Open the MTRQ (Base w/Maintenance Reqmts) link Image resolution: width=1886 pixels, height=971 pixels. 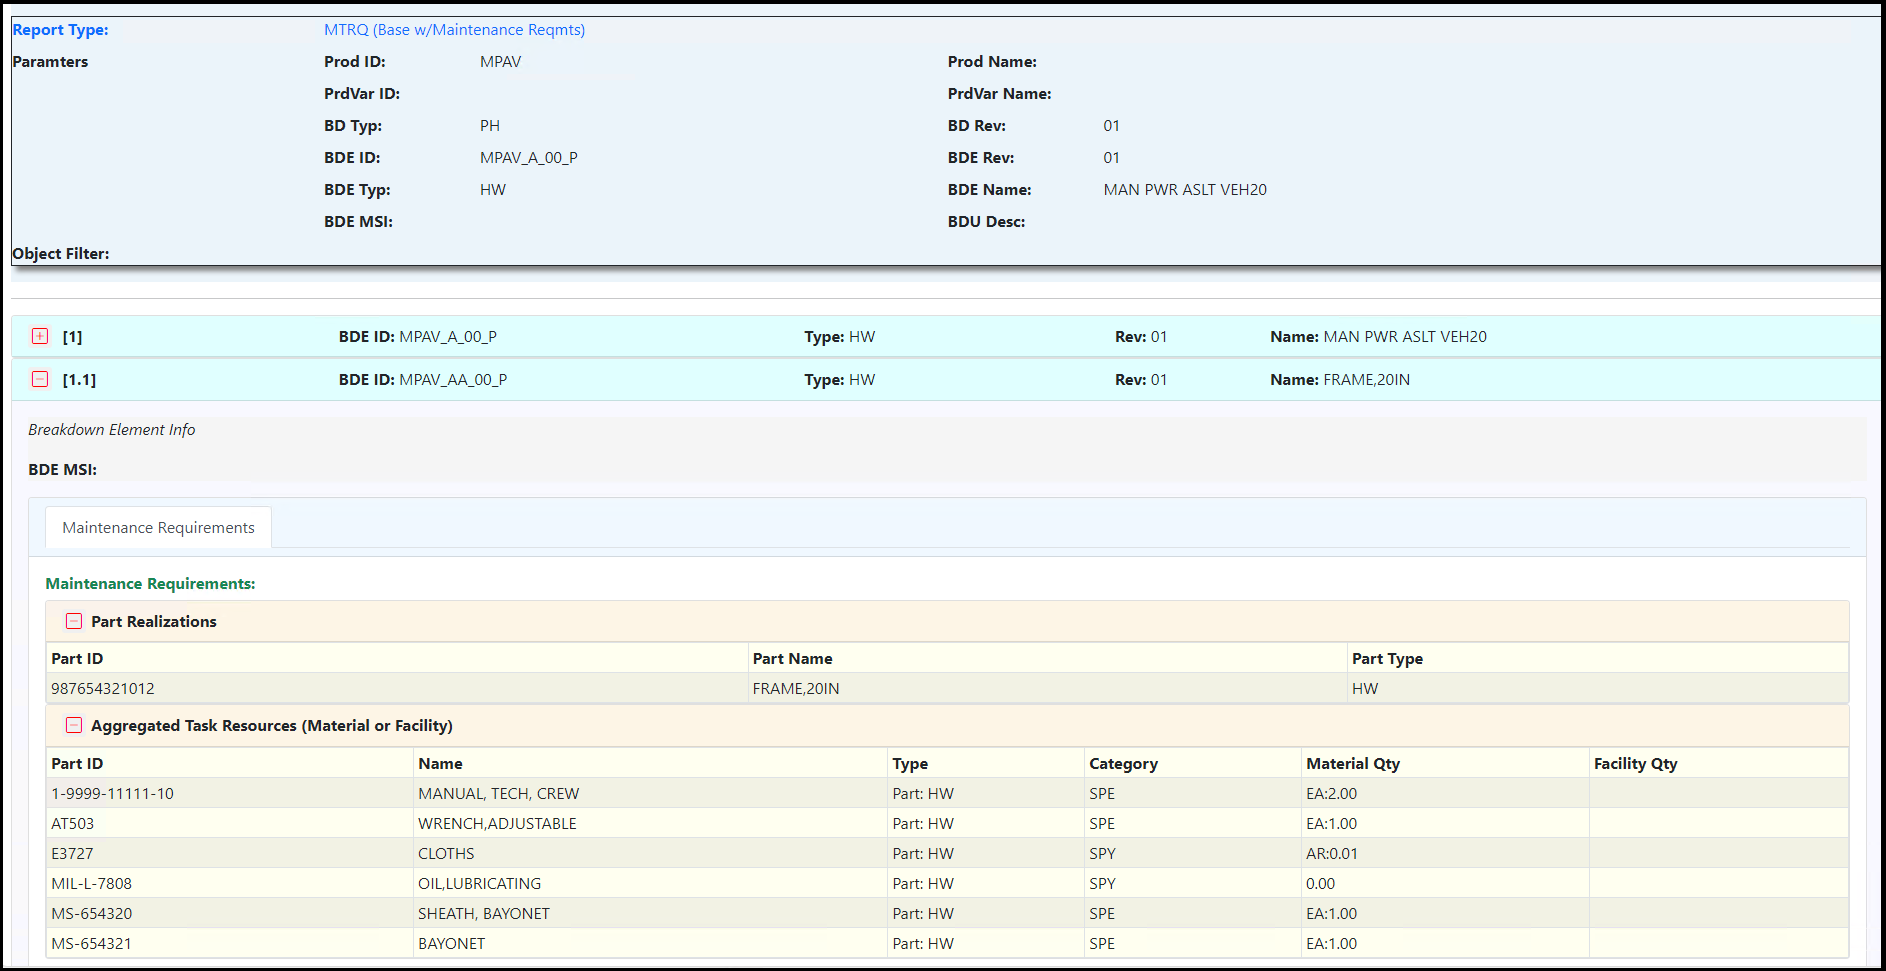(x=453, y=30)
